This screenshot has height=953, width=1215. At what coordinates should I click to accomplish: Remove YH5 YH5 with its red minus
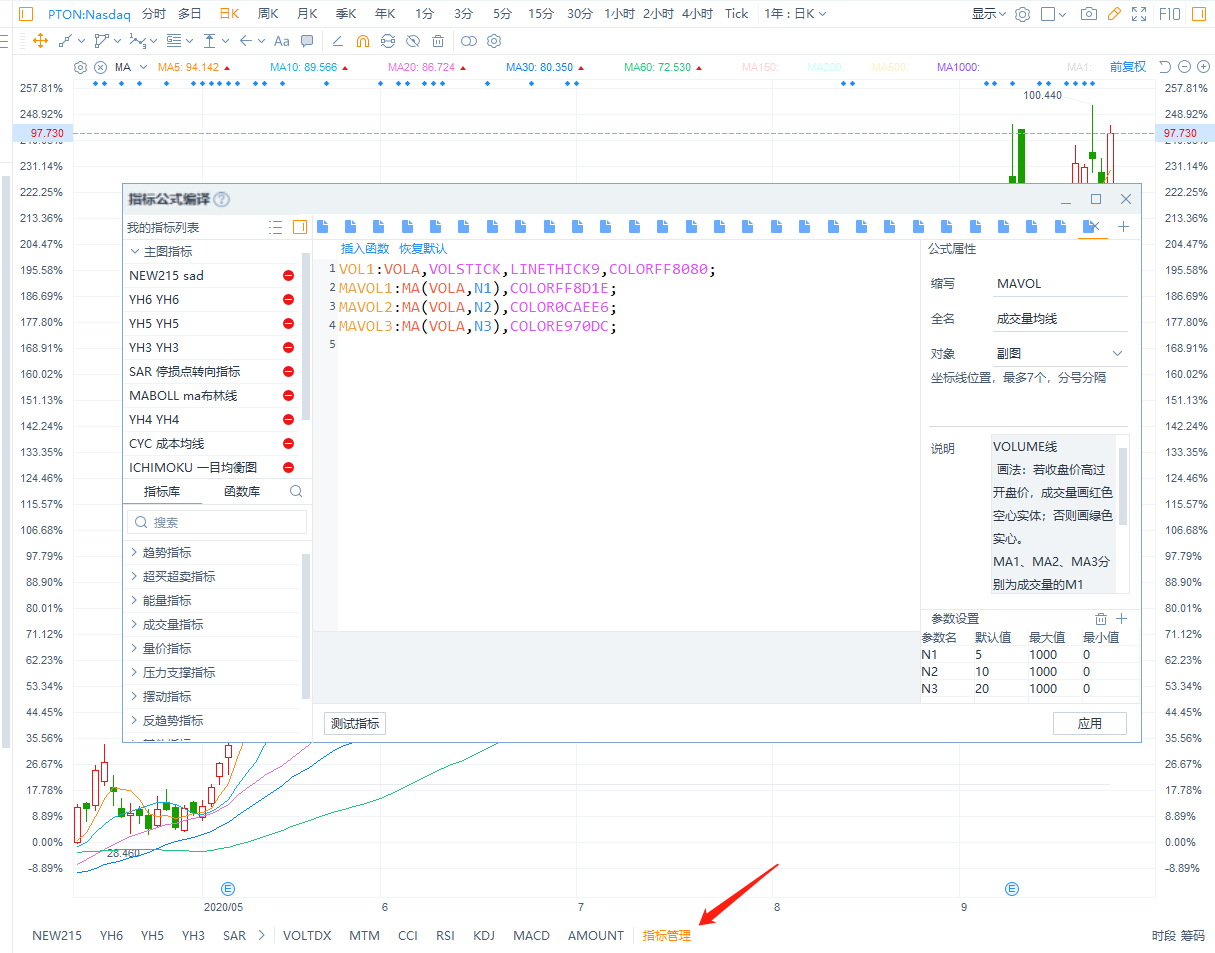pos(288,324)
